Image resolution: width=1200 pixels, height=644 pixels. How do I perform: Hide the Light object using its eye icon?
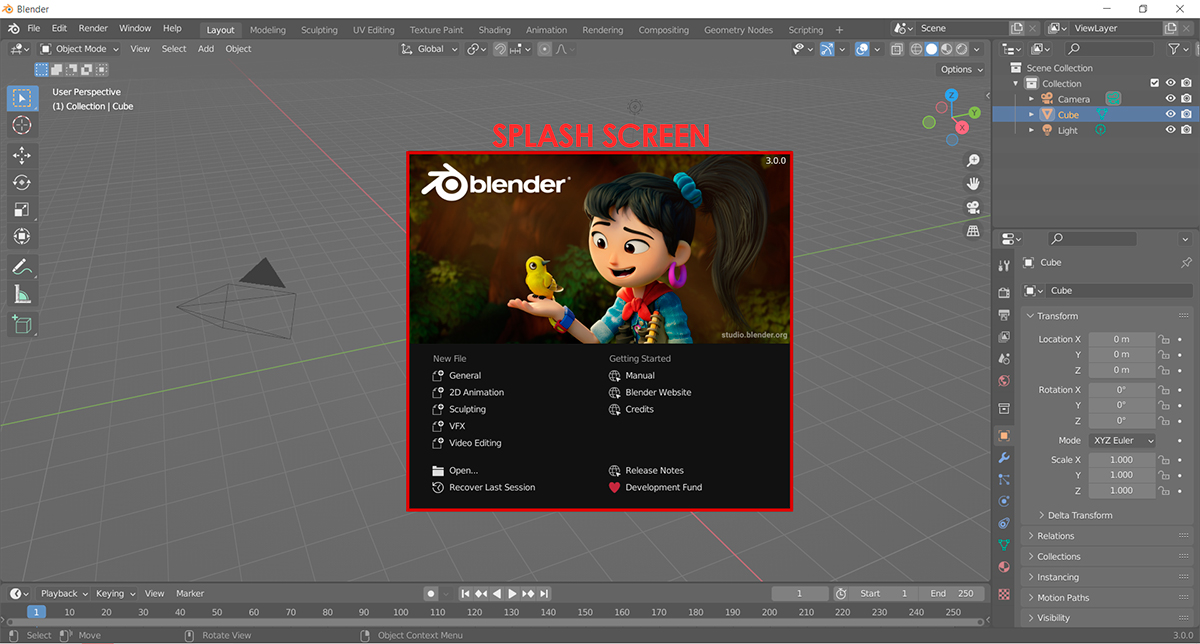[1170, 129]
